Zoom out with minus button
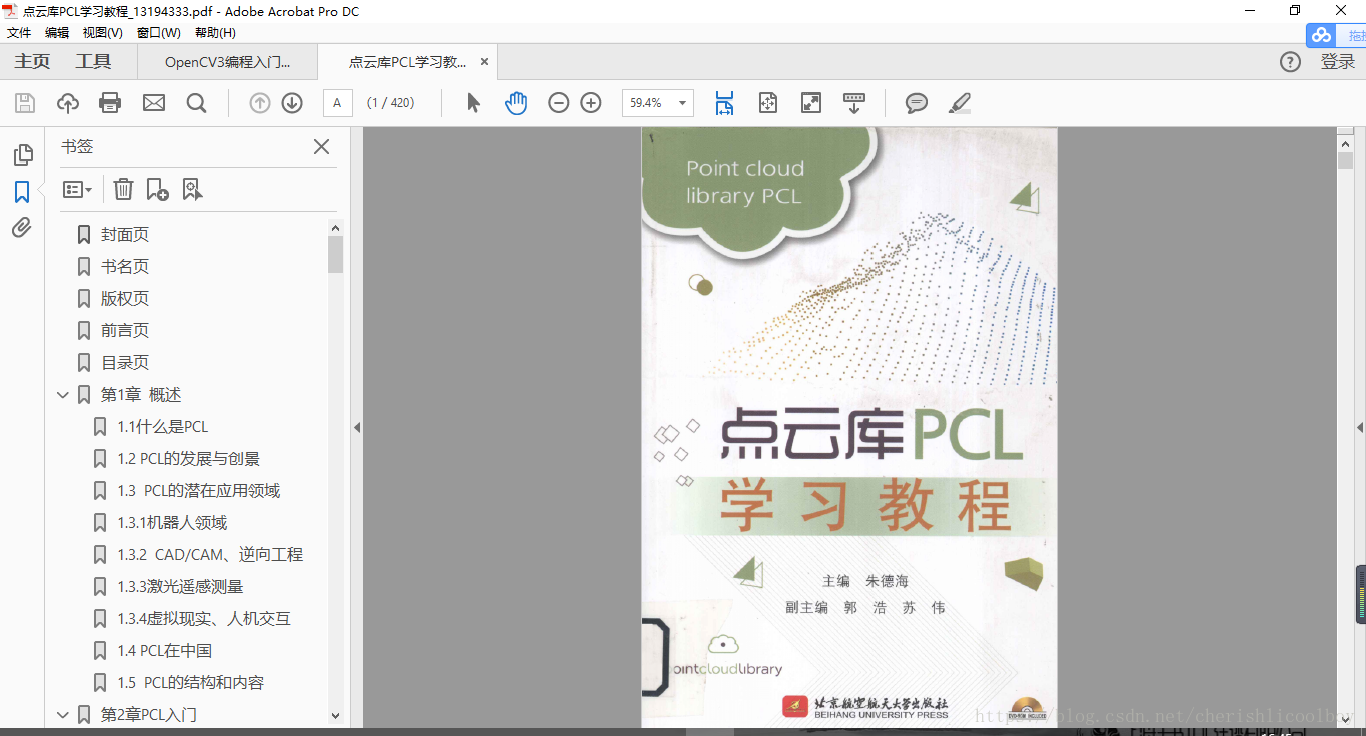The image size is (1366, 736). coord(559,103)
